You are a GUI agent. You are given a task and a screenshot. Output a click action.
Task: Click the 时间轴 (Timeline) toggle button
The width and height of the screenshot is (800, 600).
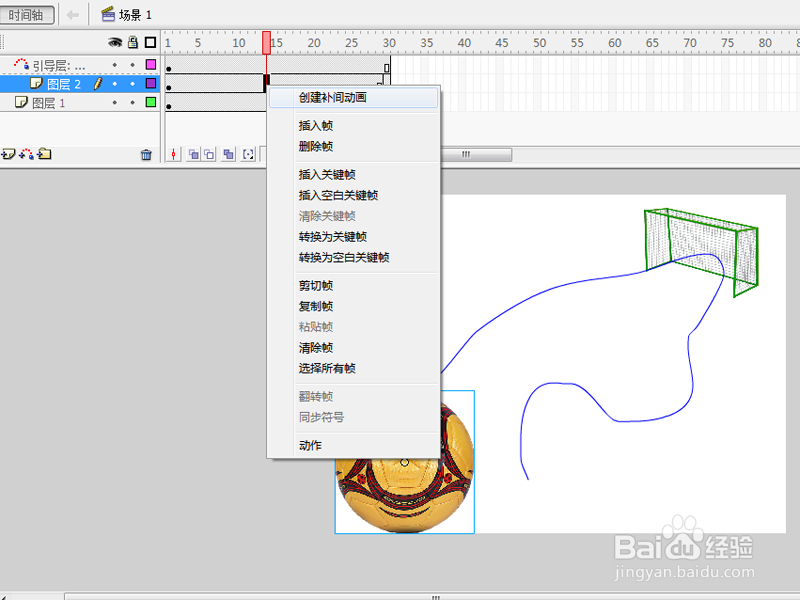coord(27,15)
